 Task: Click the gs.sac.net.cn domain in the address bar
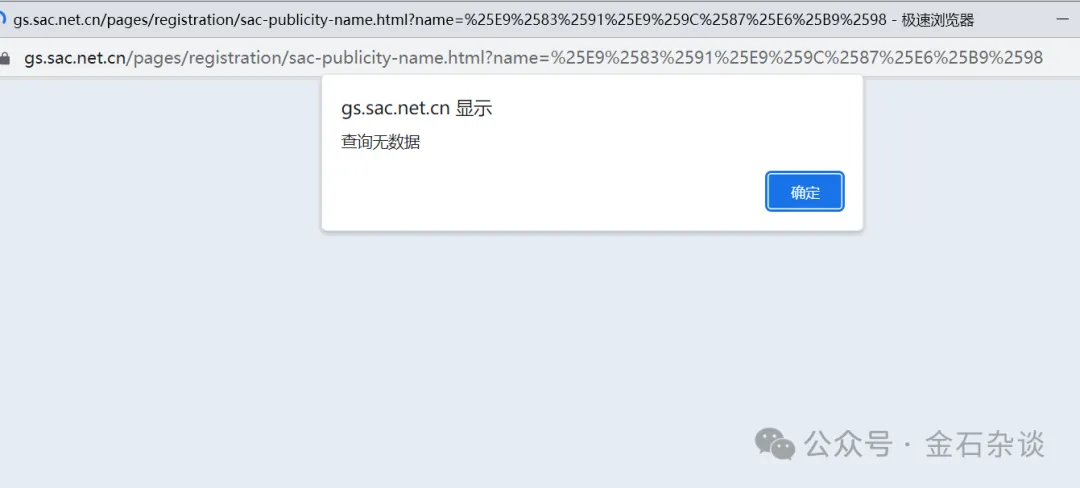pos(74,58)
